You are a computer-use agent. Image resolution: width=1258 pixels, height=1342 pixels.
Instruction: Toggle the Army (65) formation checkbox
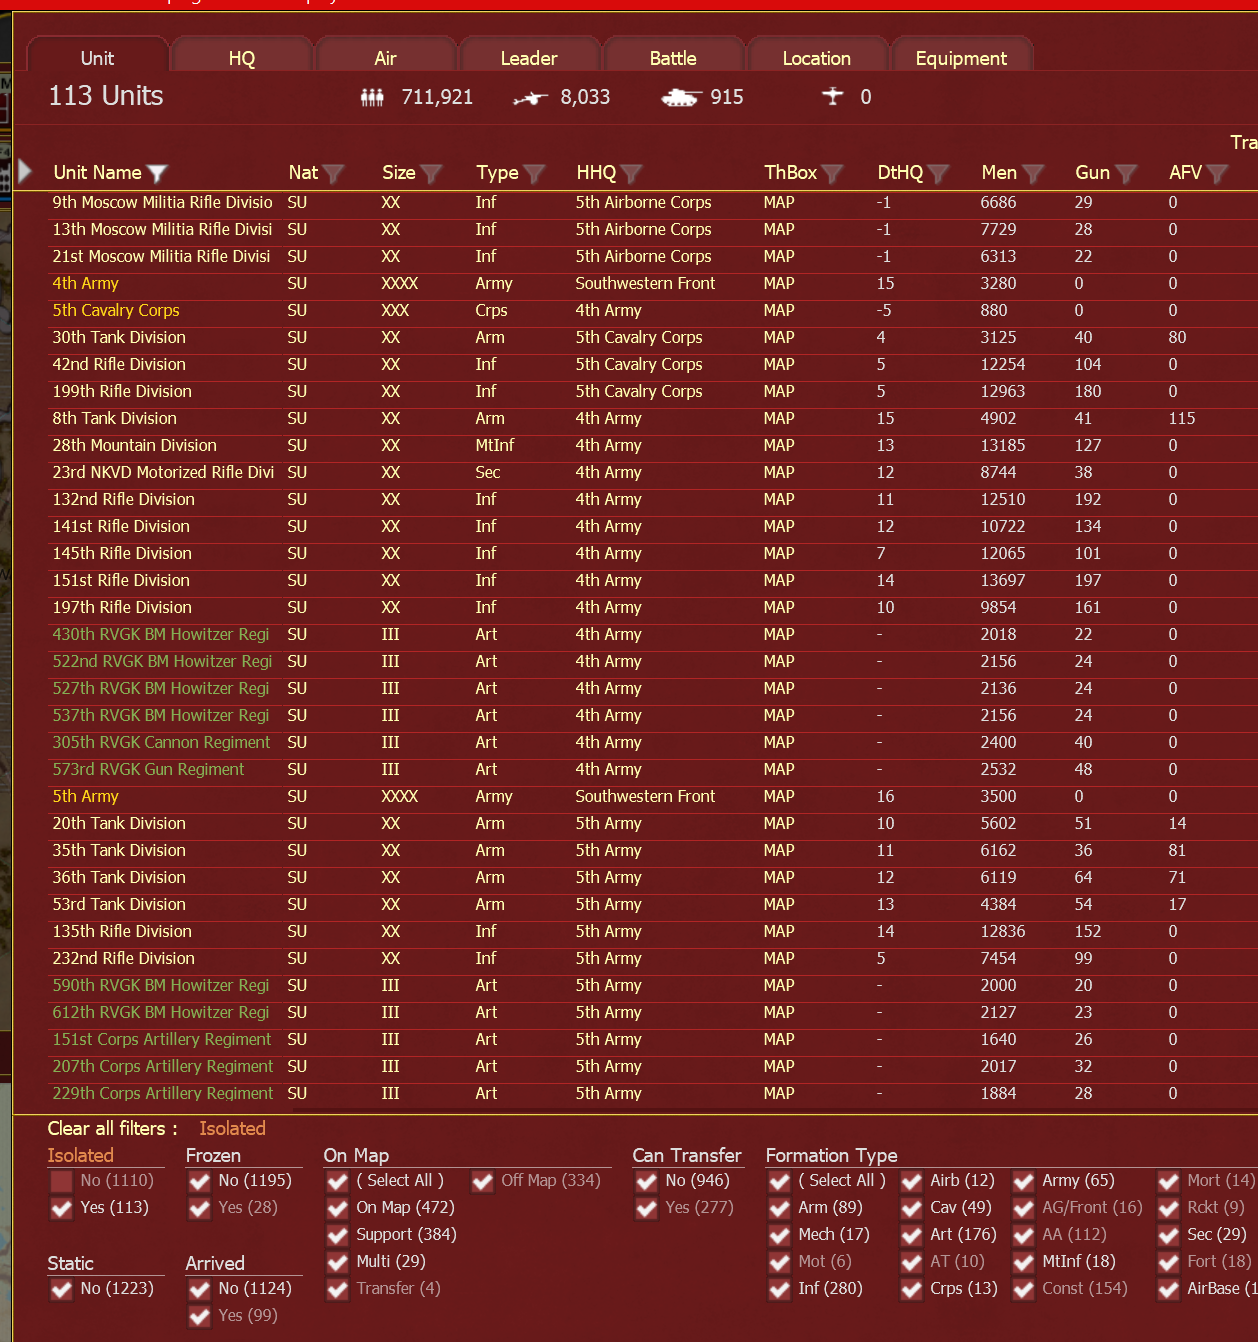(x=1024, y=1181)
